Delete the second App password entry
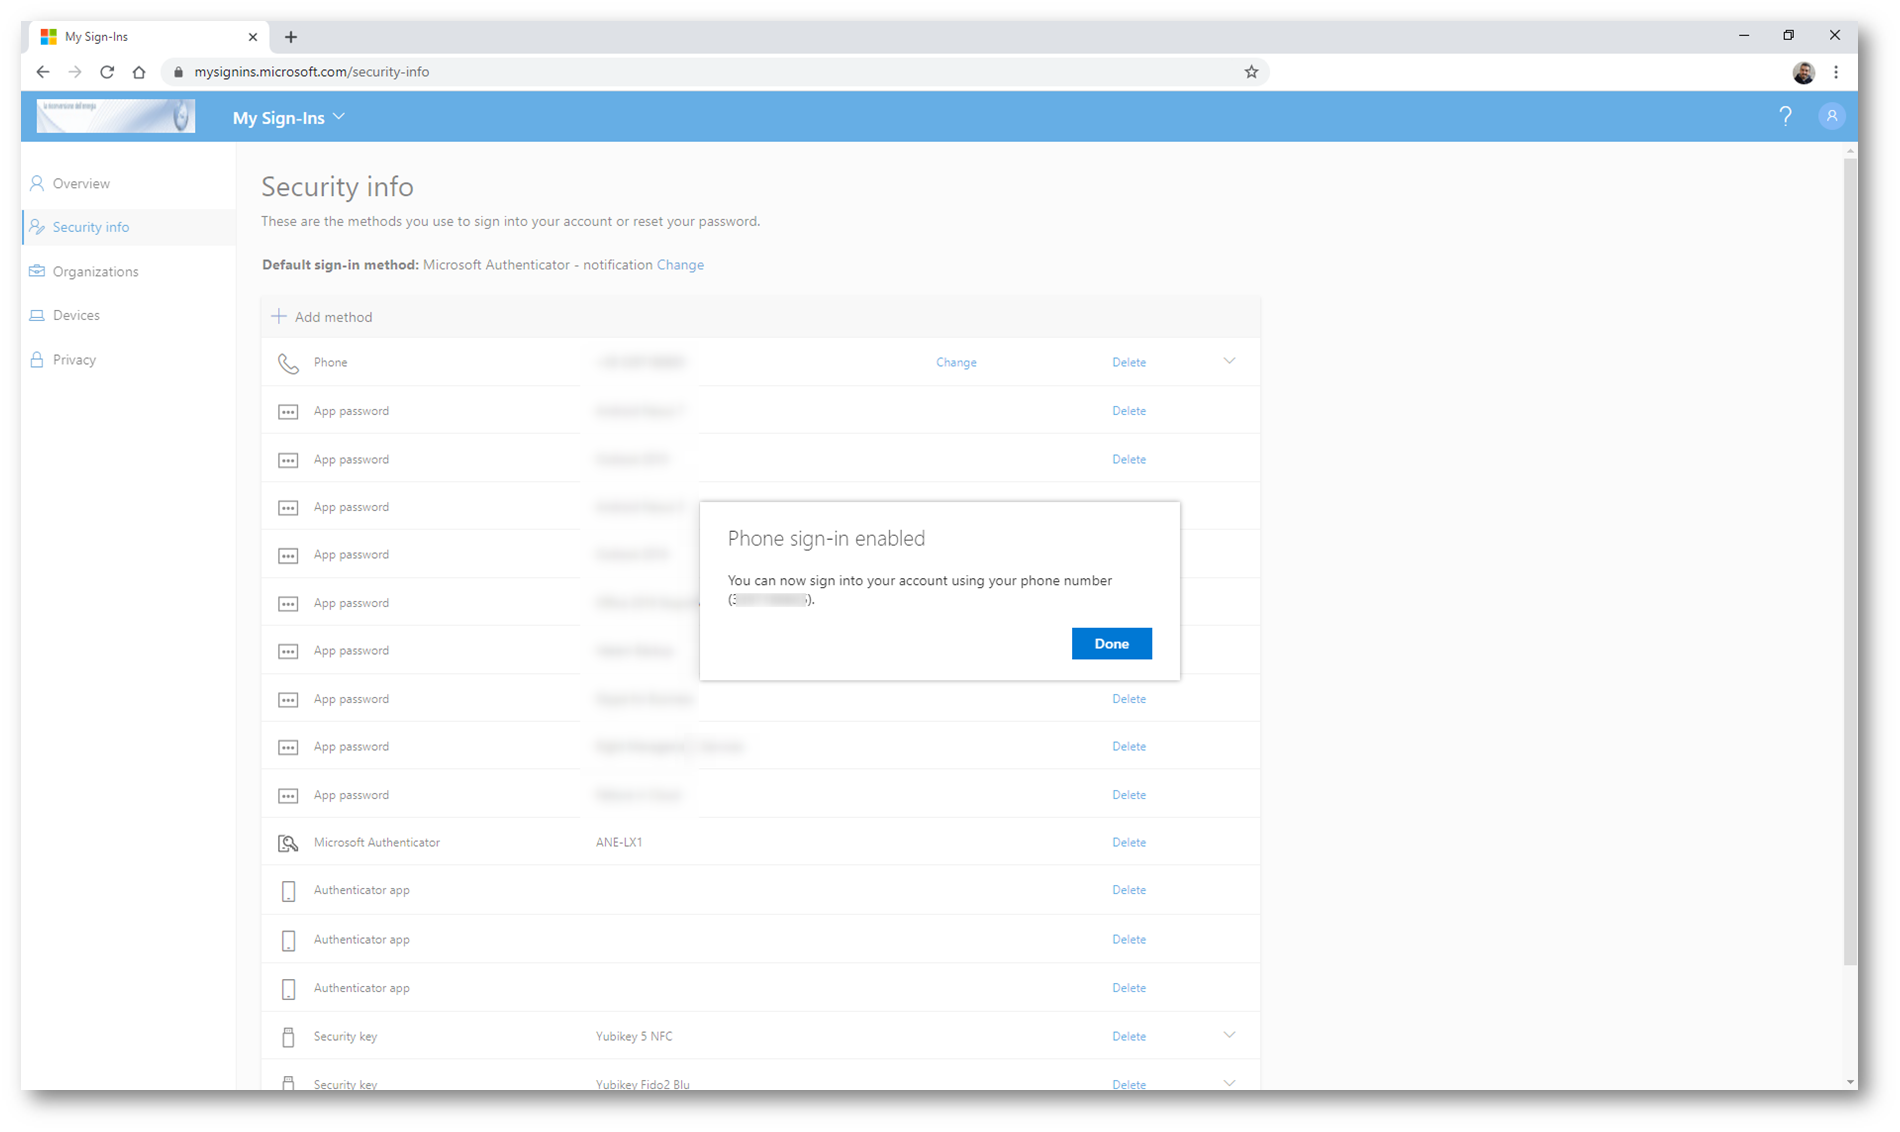The width and height of the screenshot is (1900, 1132). pos(1129,459)
